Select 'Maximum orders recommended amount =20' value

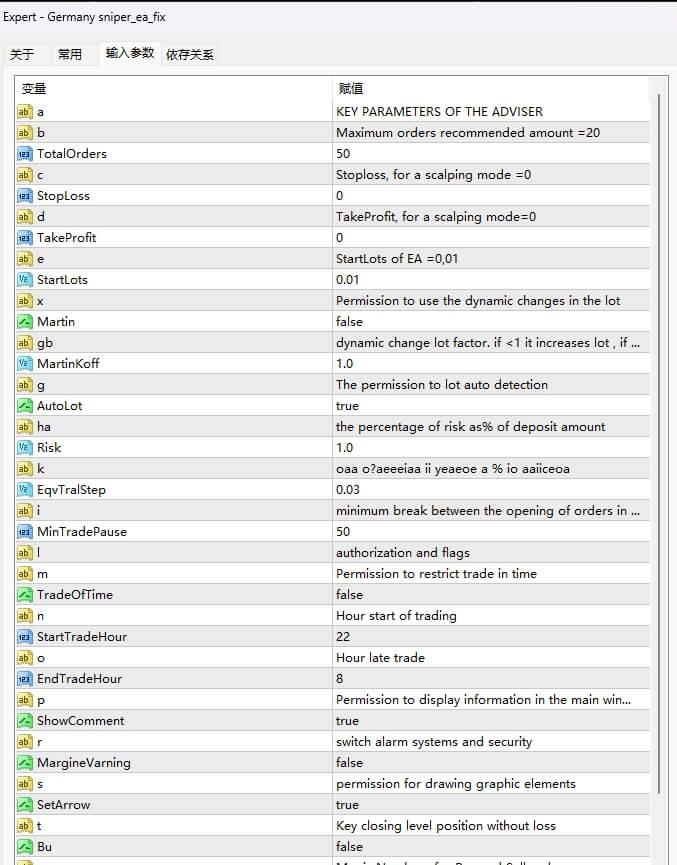coord(468,133)
